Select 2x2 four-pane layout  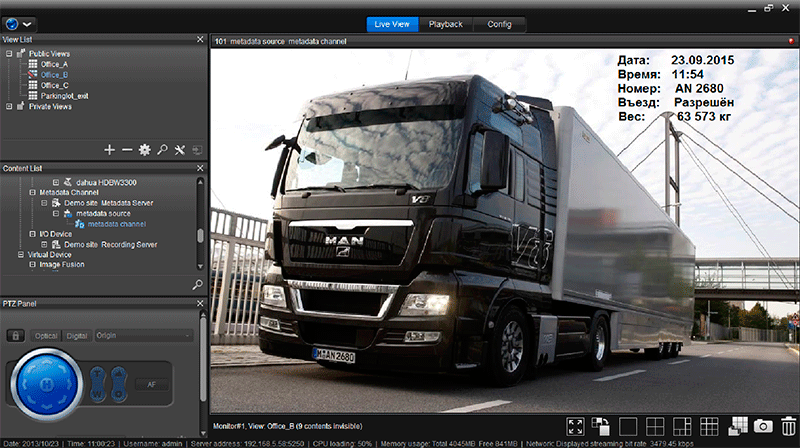(655, 427)
